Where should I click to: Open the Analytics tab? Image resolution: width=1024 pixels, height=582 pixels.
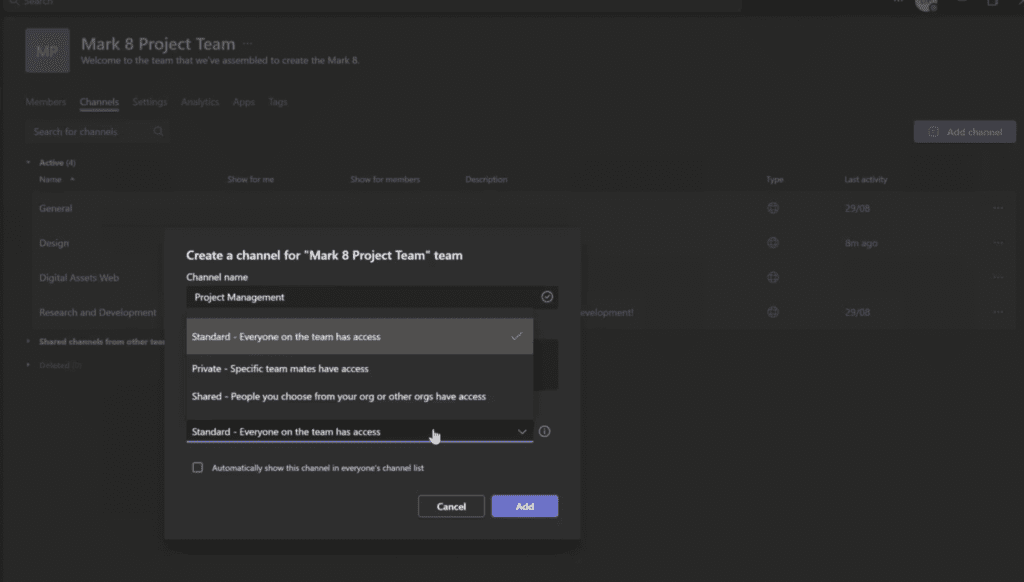200,102
